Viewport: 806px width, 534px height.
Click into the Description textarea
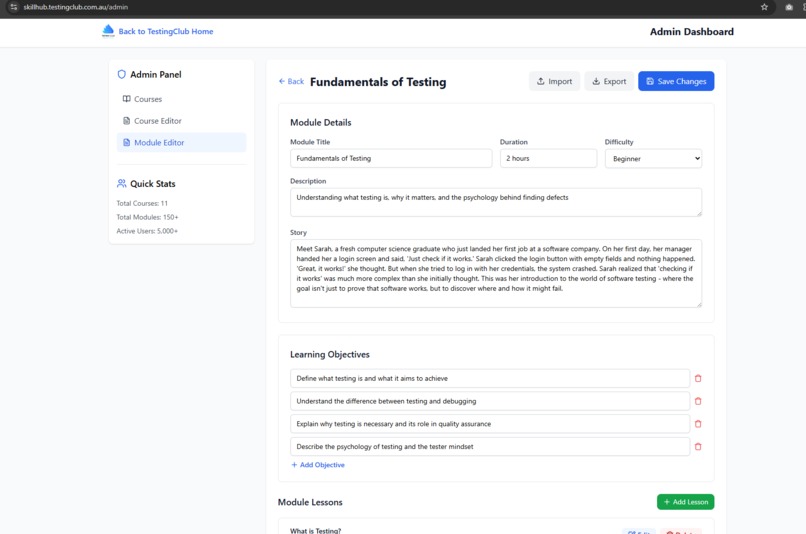point(496,202)
